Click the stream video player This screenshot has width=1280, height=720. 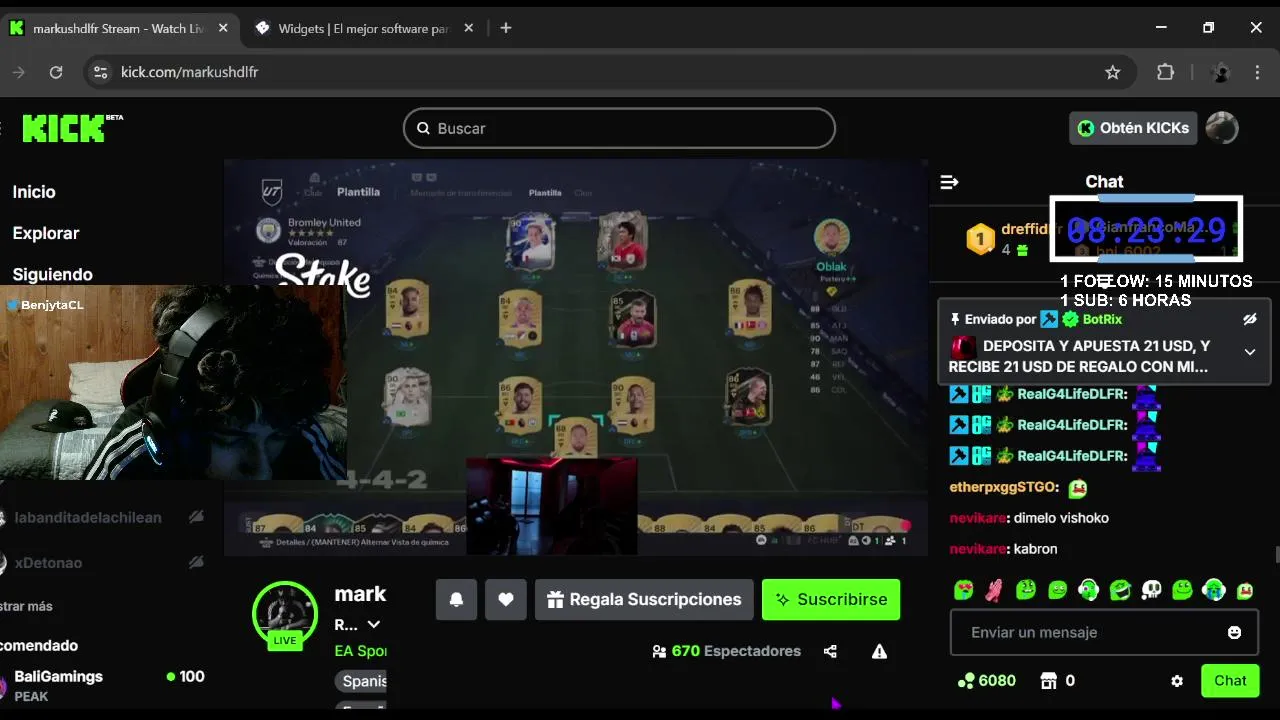(576, 357)
